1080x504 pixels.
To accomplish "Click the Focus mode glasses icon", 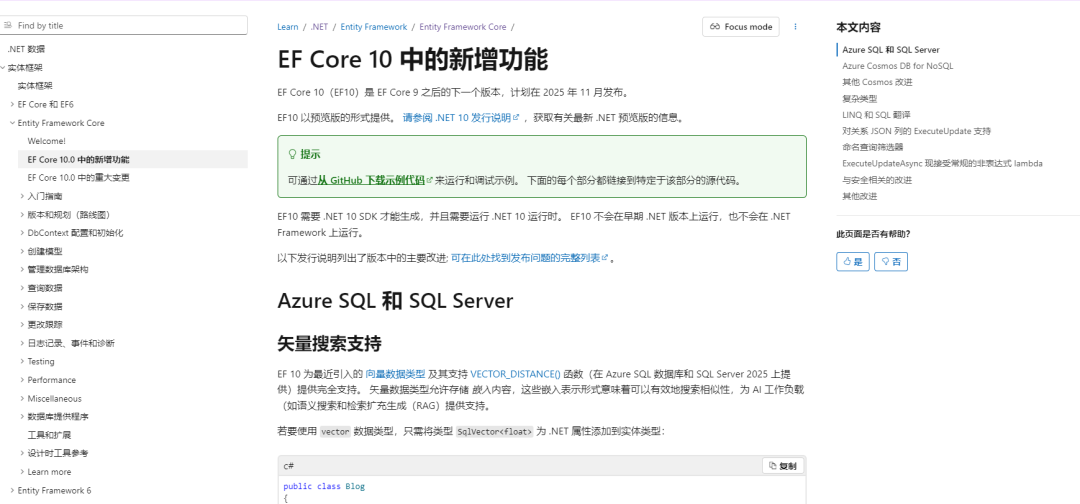I will [x=716, y=27].
